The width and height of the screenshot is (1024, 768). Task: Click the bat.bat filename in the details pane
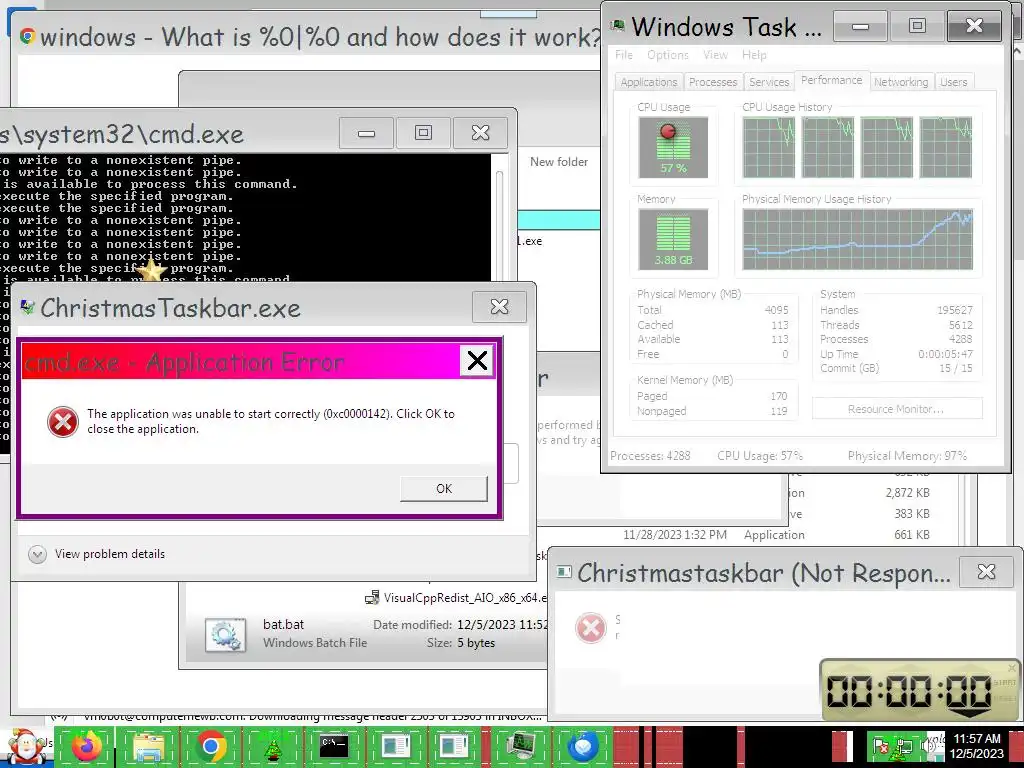click(x=283, y=624)
